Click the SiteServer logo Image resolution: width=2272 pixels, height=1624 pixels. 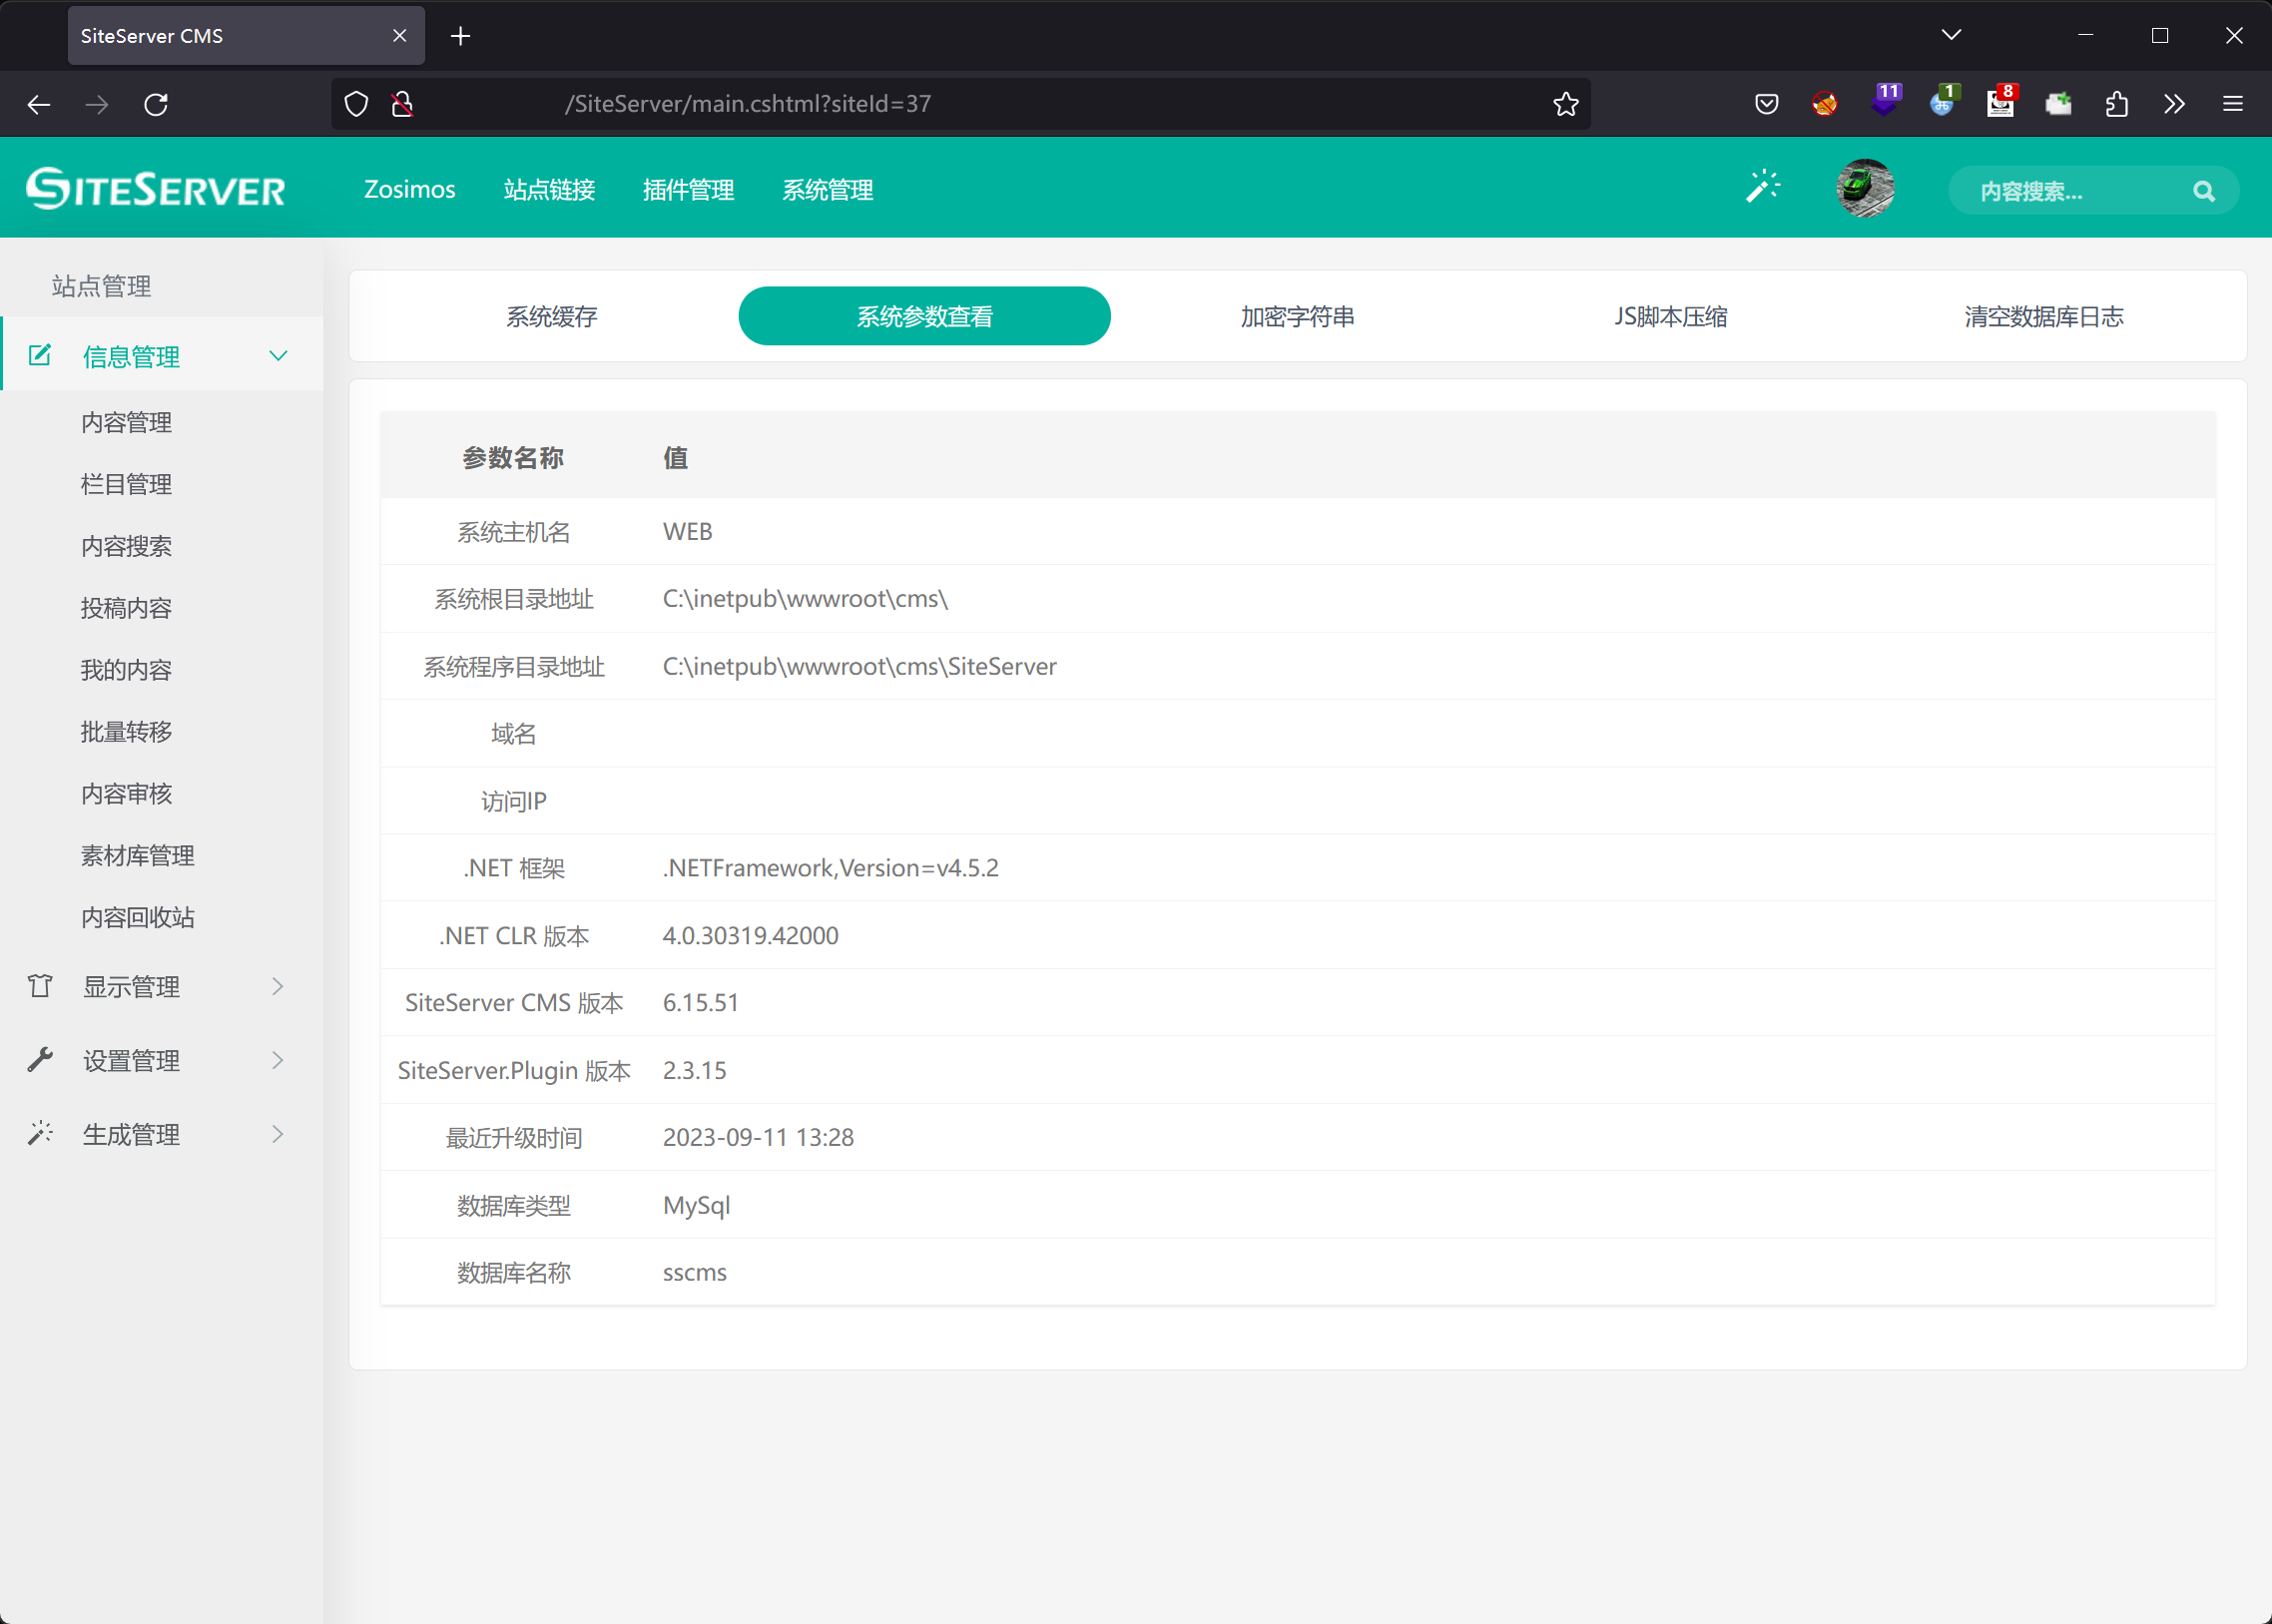156,189
